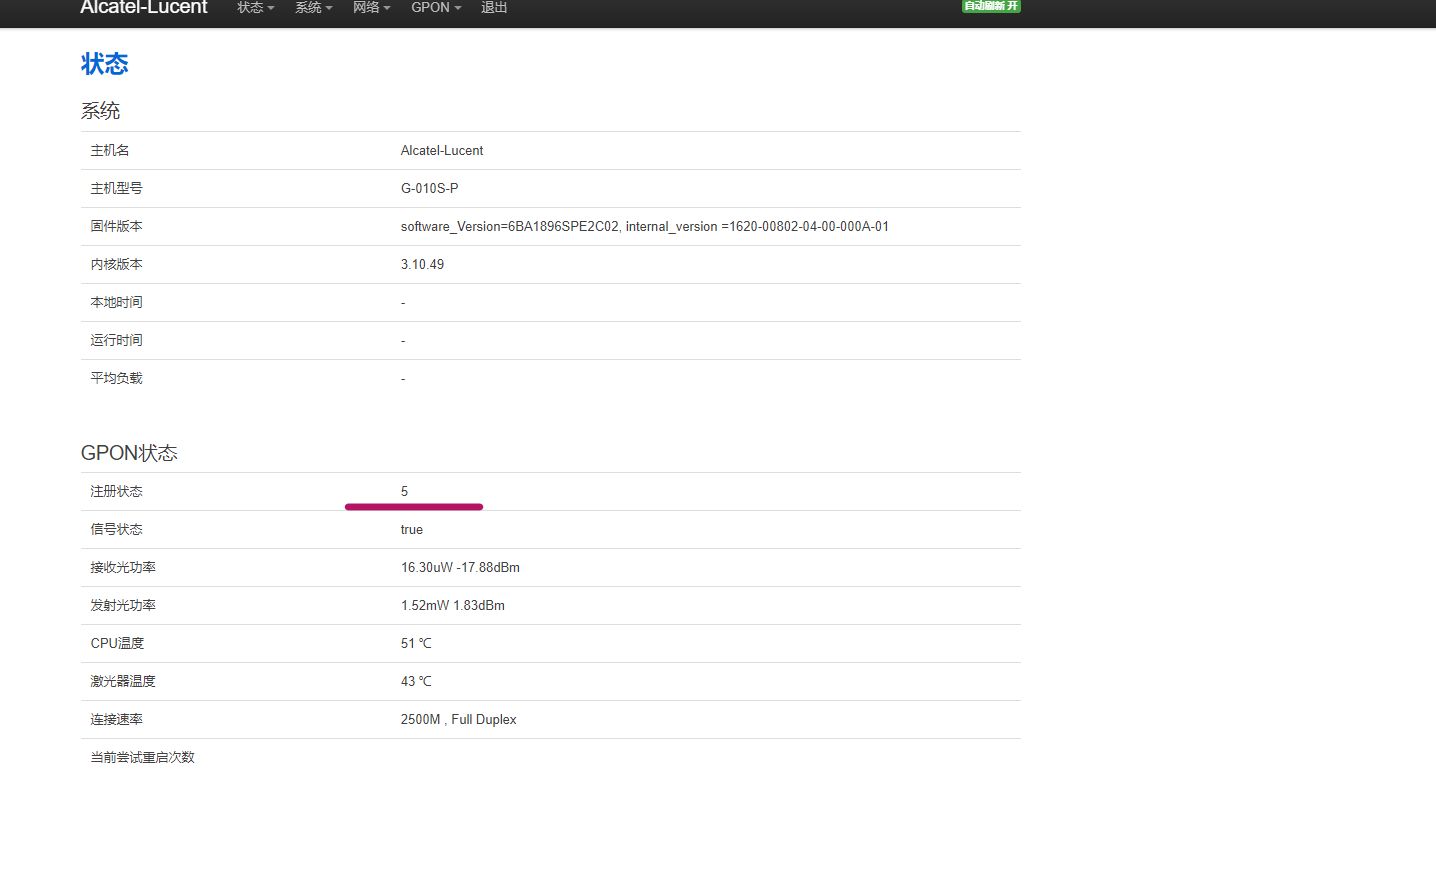Image resolution: width=1436 pixels, height=886 pixels.
Task: Expand the GPON menu in navbar
Action: pyautogui.click(x=436, y=8)
